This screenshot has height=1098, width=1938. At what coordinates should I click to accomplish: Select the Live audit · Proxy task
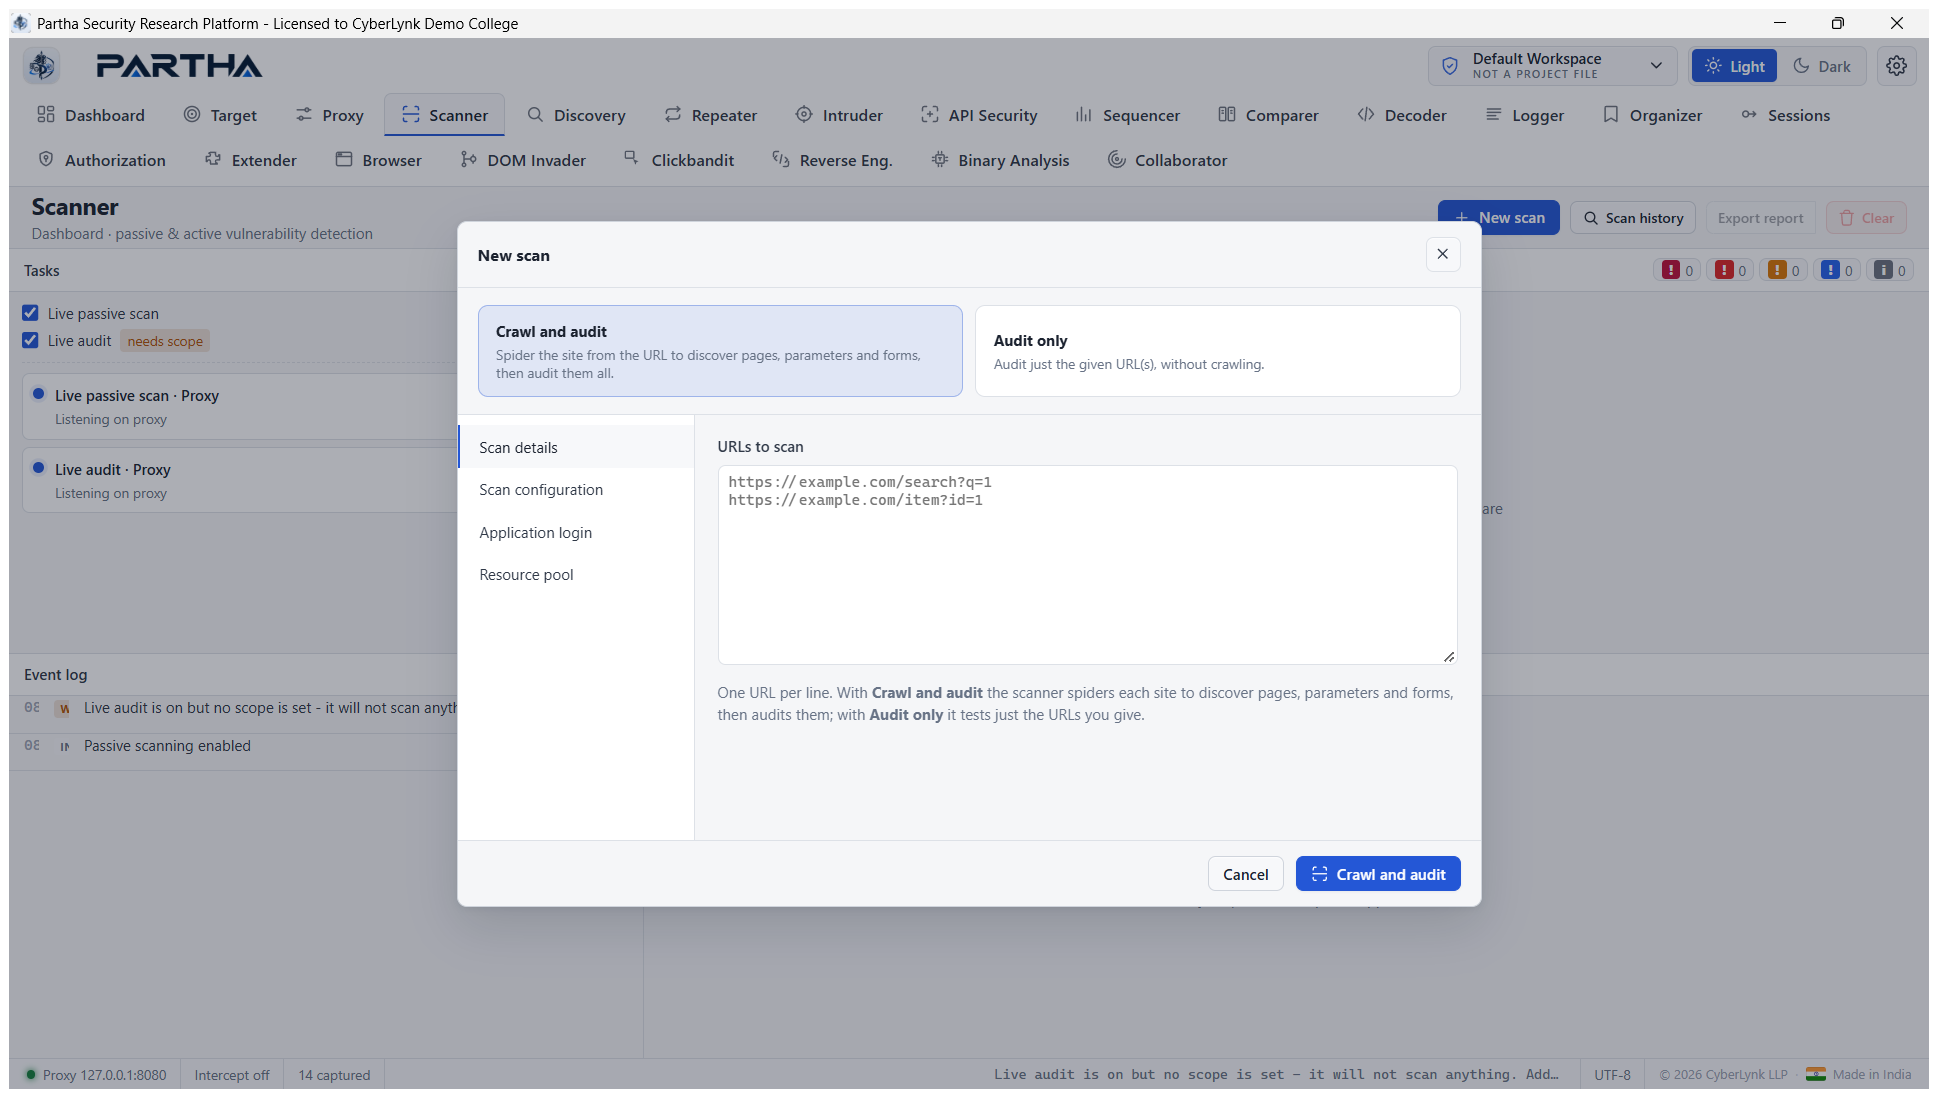pyautogui.click(x=240, y=481)
